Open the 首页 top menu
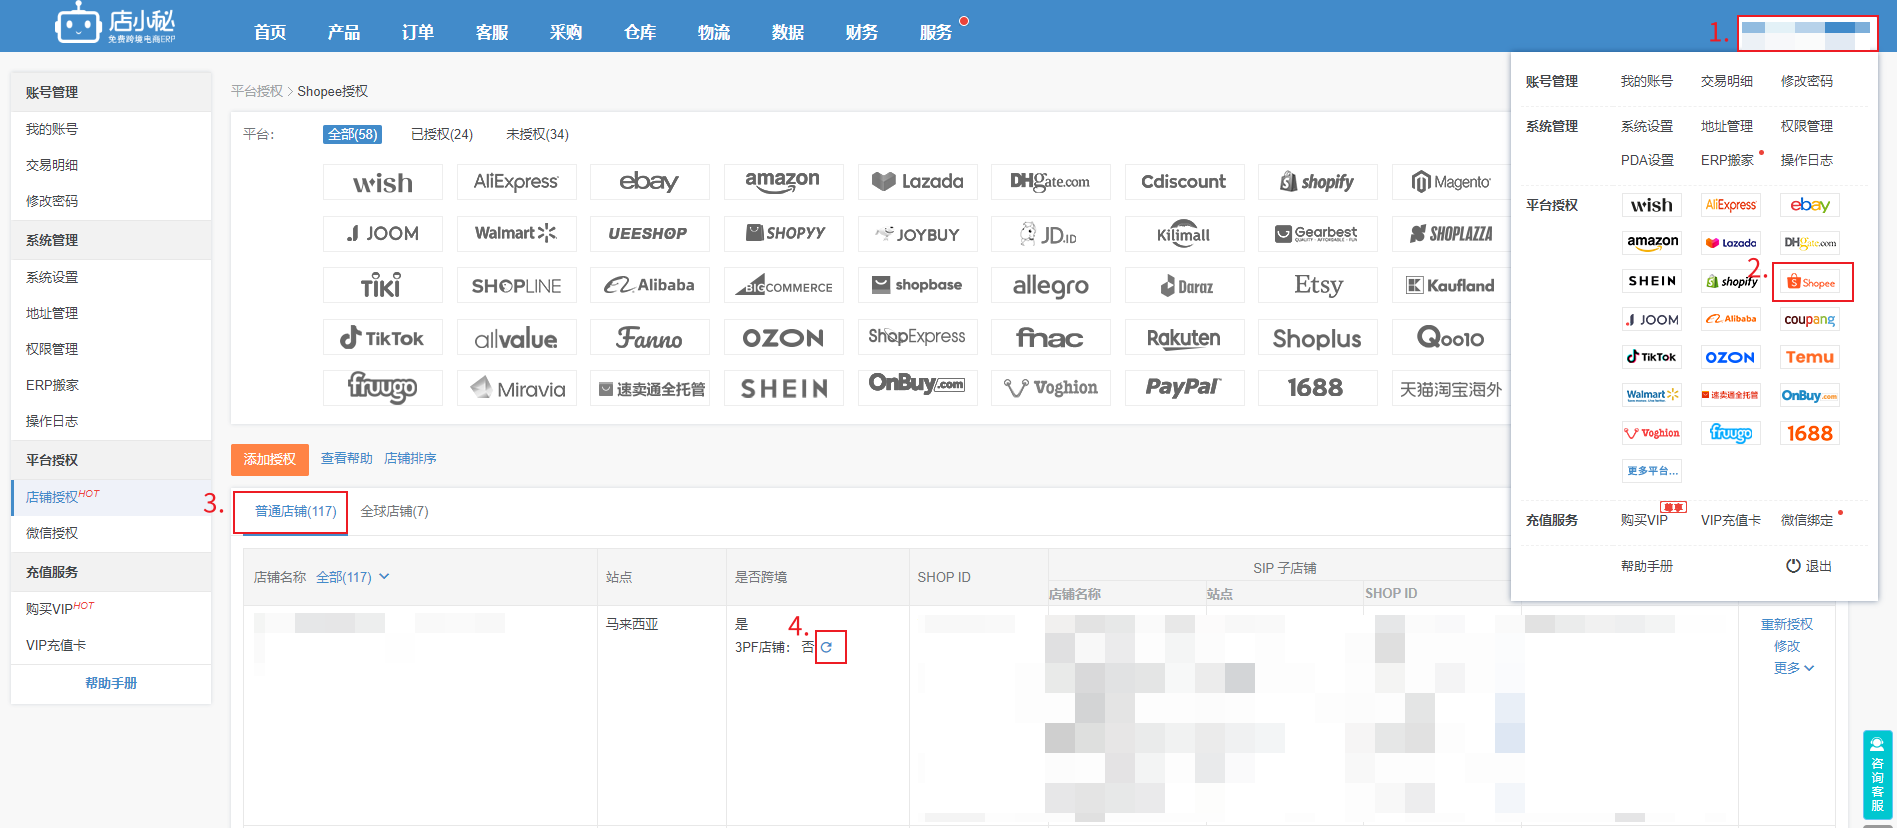The image size is (1897, 828). (270, 32)
